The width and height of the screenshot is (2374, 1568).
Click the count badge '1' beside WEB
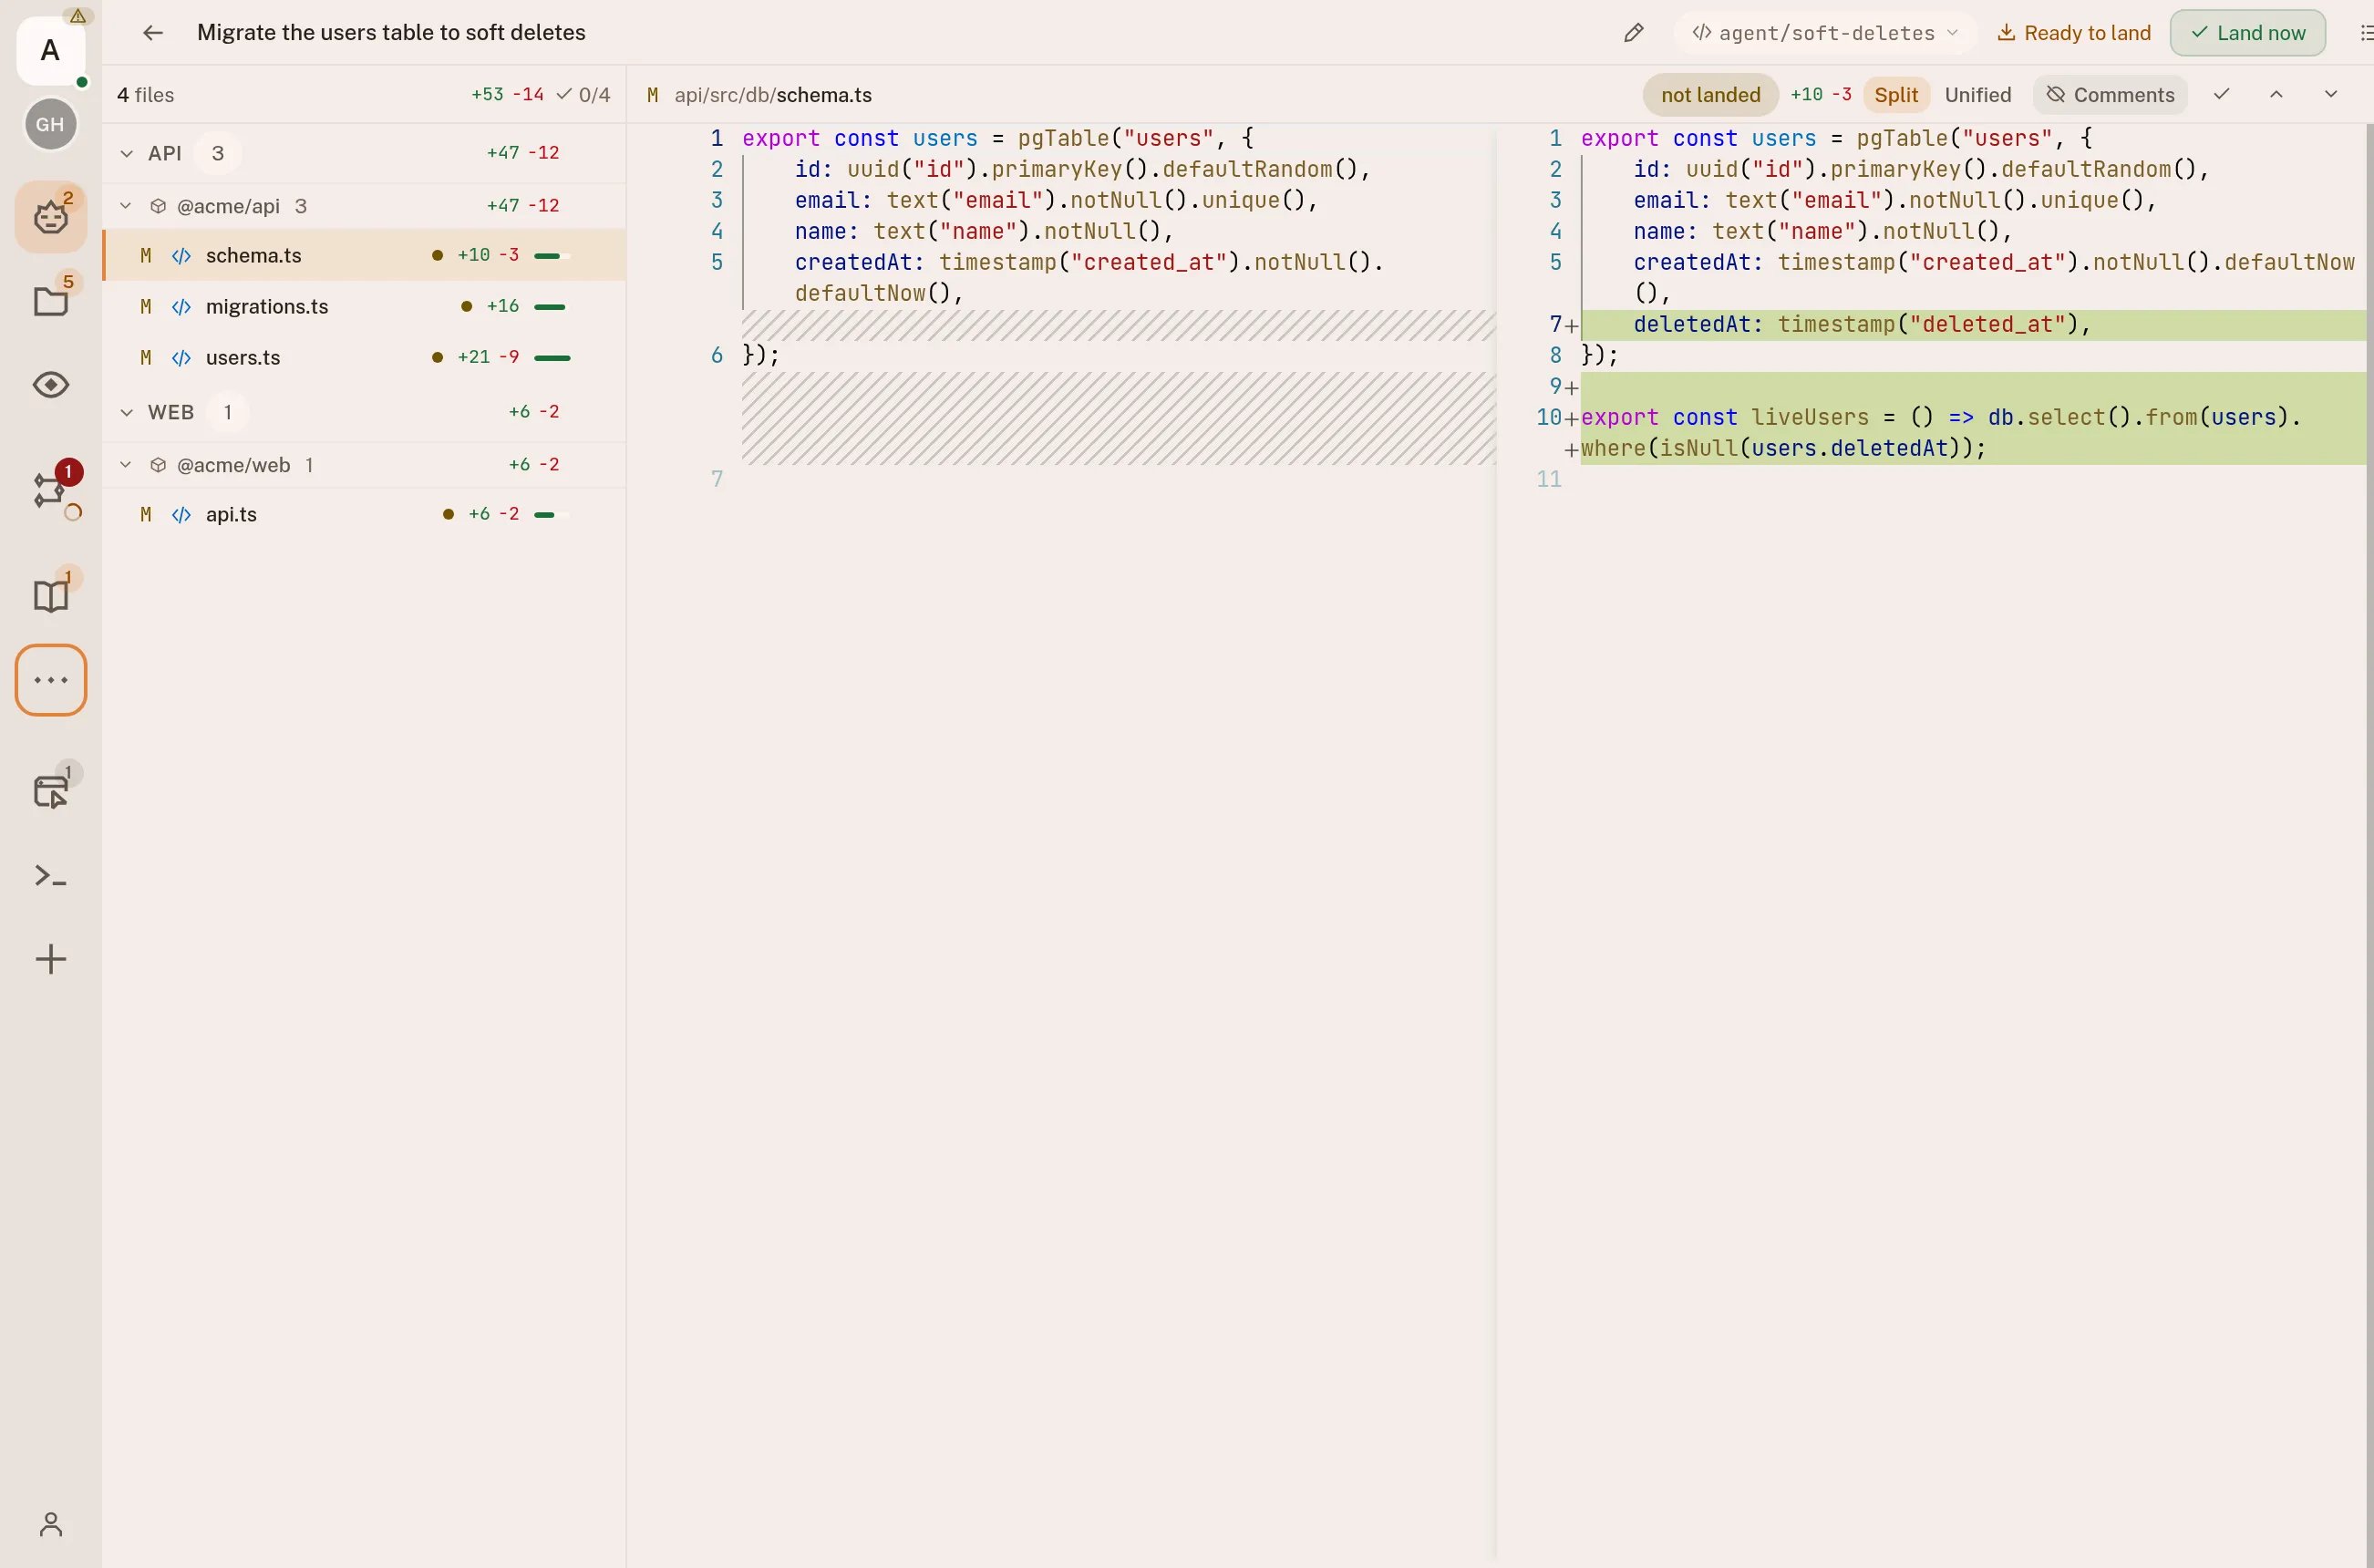228,413
